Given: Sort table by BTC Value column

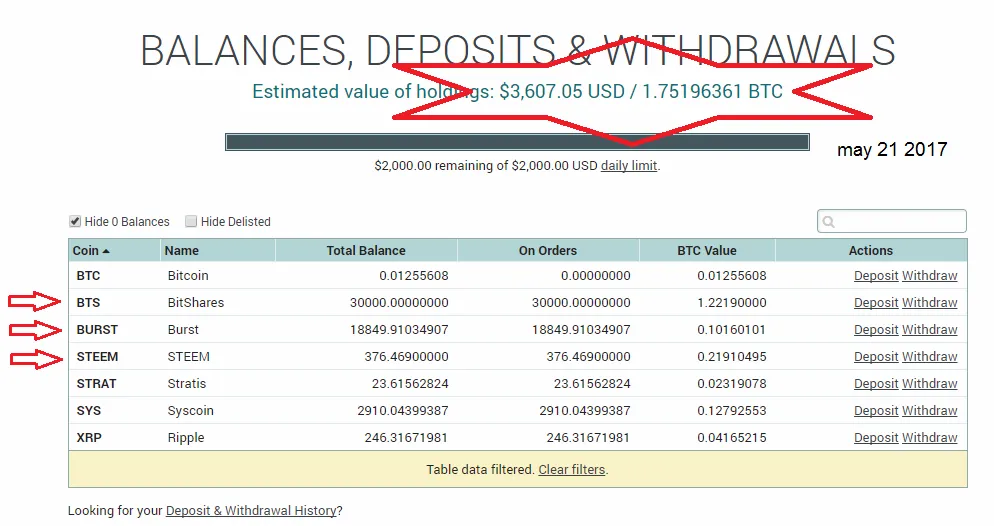Looking at the screenshot, I should click(x=707, y=250).
